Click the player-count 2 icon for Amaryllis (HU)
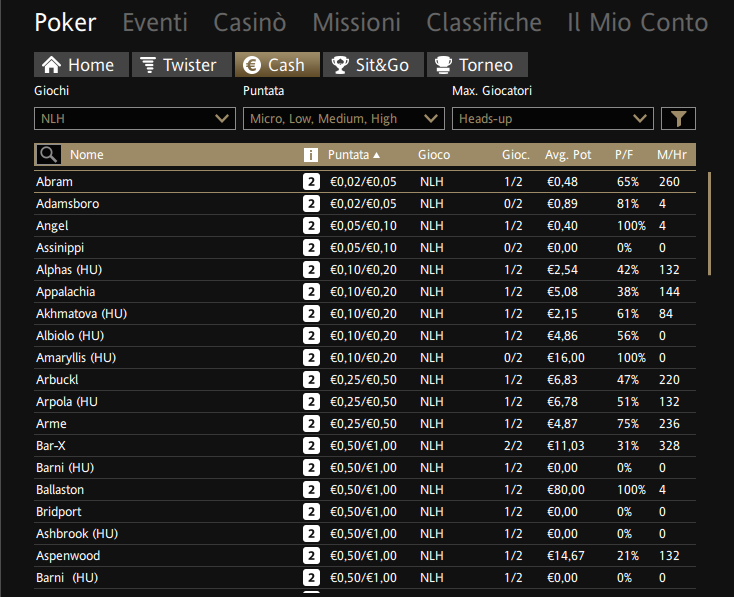The height and width of the screenshot is (597, 734). click(x=311, y=358)
